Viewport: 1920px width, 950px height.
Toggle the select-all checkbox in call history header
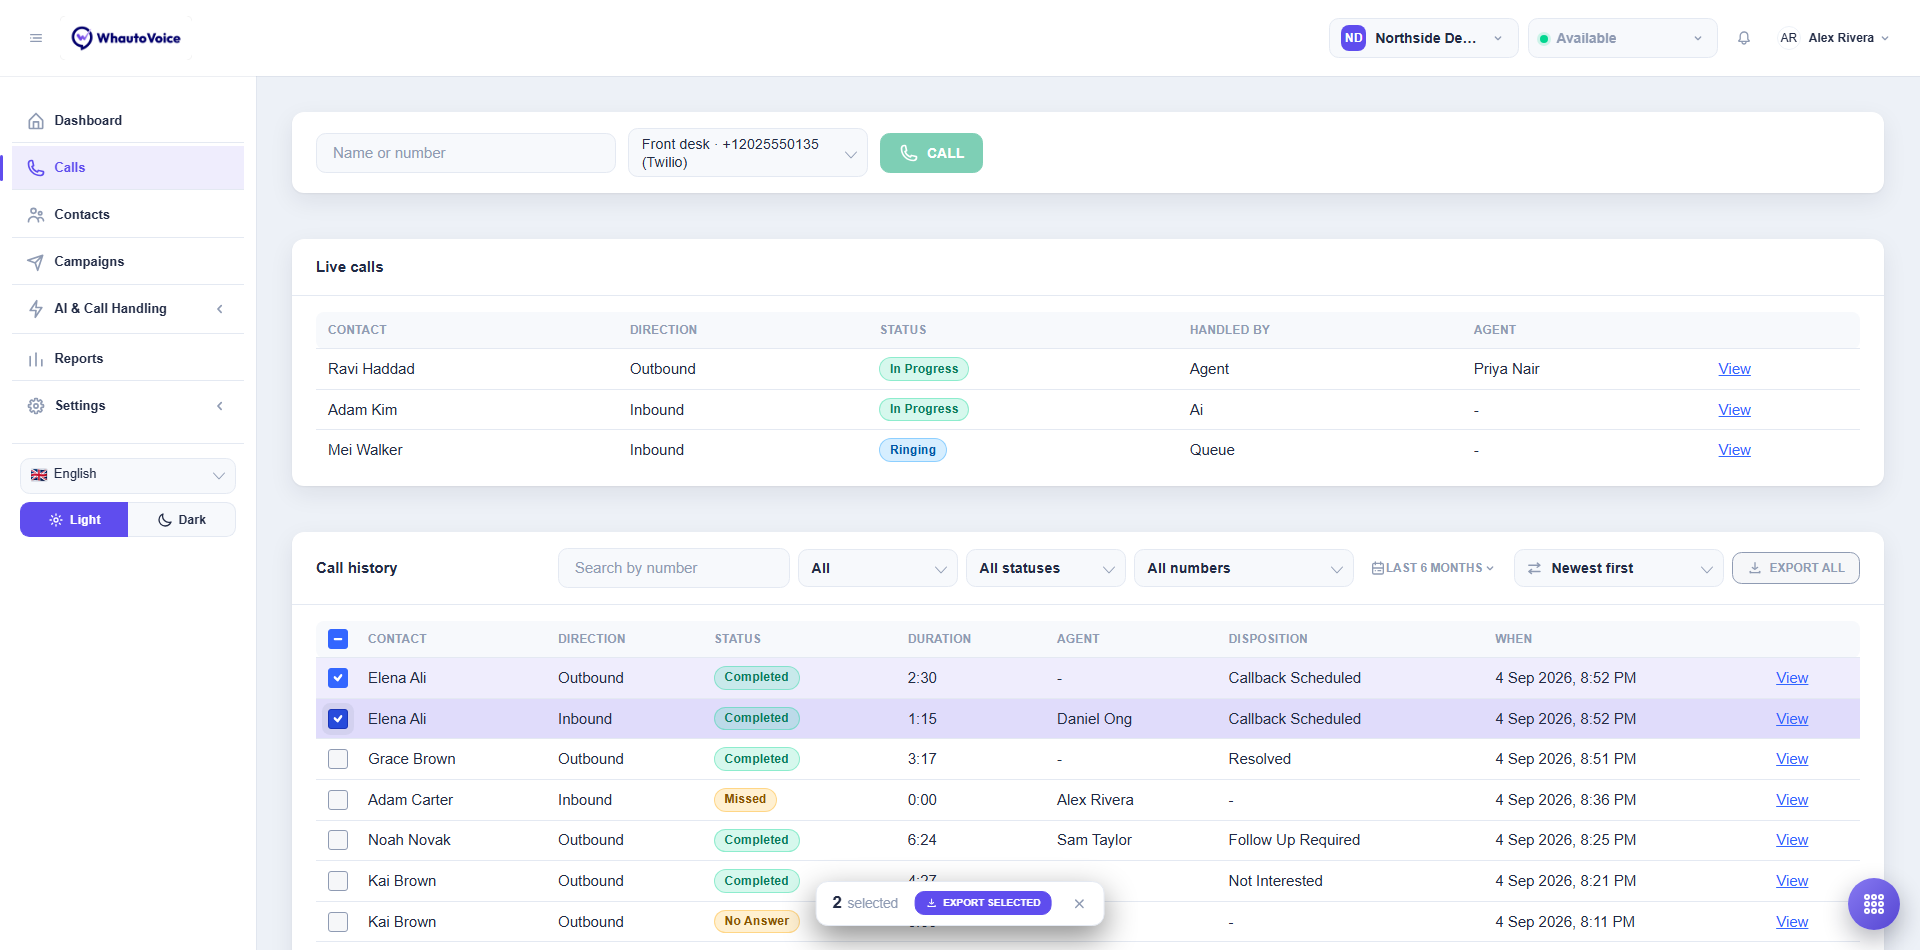pos(338,639)
